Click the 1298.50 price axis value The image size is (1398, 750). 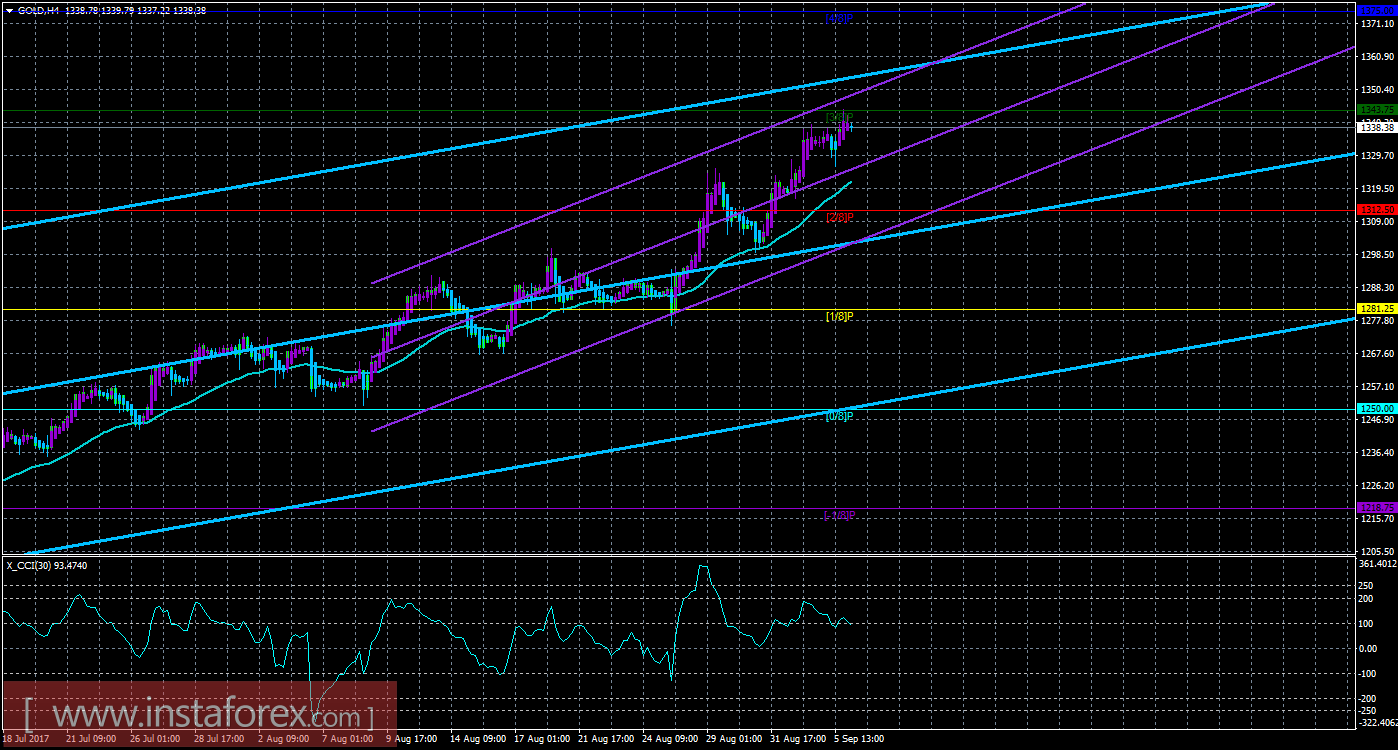coord(1376,255)
